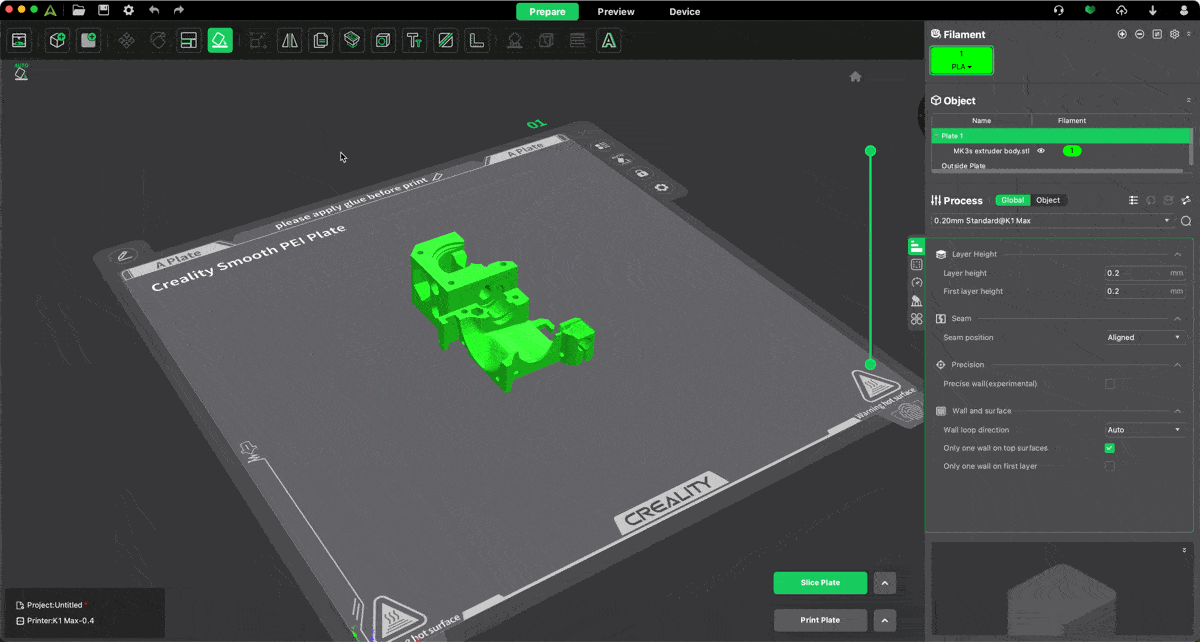This screenshot has width=1200, height=642.
Task: Click the add filament plus icon
Action: 1122,34
